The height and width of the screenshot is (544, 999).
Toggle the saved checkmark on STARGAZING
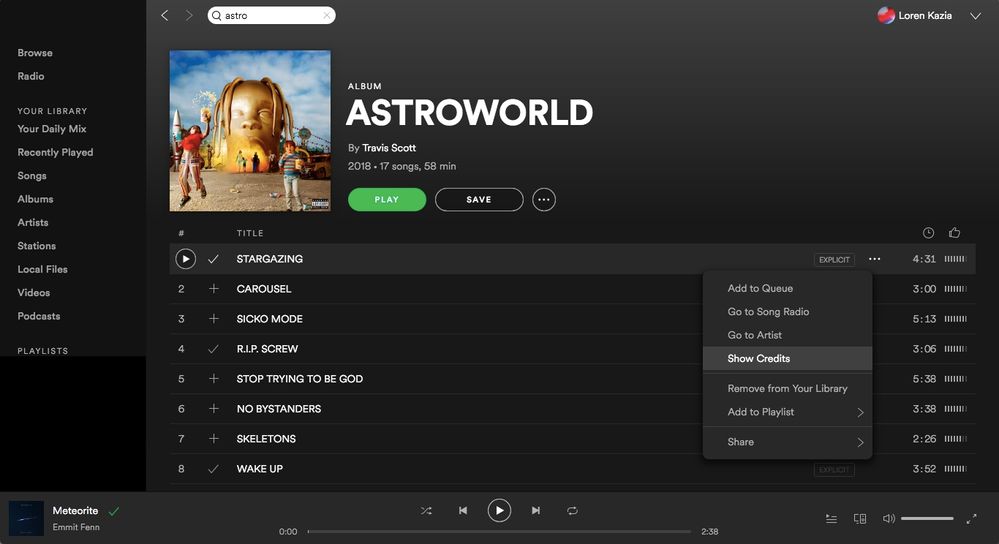tap(213, 259)
